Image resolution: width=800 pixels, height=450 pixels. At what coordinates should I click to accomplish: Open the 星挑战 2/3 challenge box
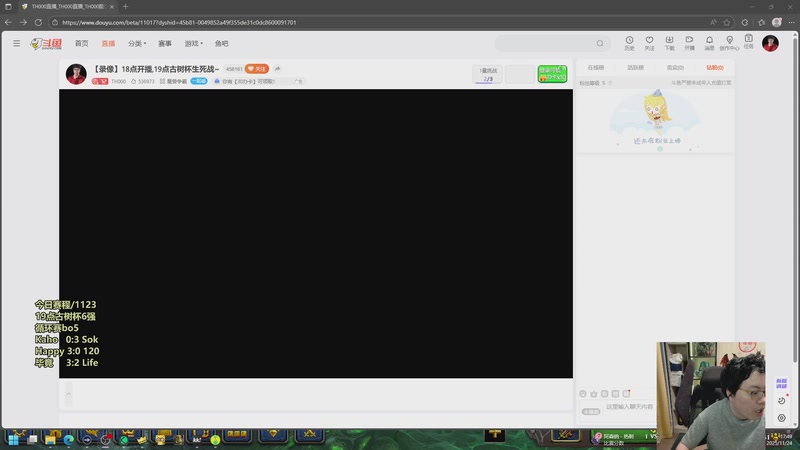(488, 74)
